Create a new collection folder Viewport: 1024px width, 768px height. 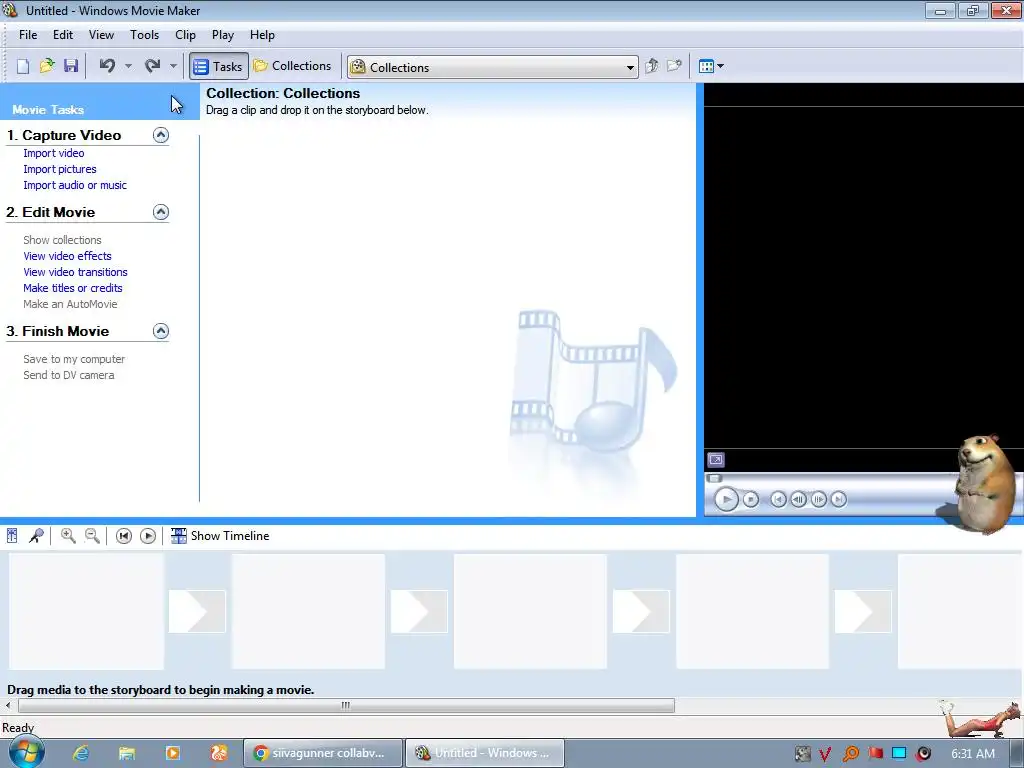(674, 66)
